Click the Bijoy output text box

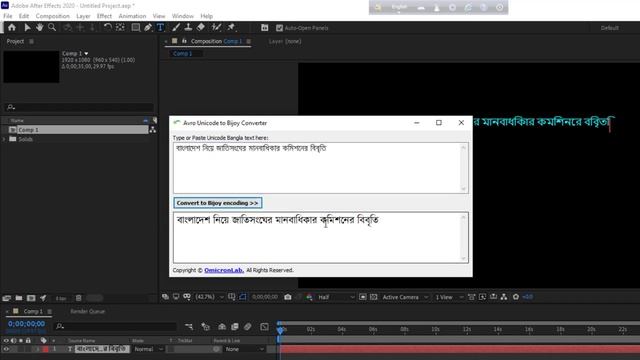tap(320, 238)
